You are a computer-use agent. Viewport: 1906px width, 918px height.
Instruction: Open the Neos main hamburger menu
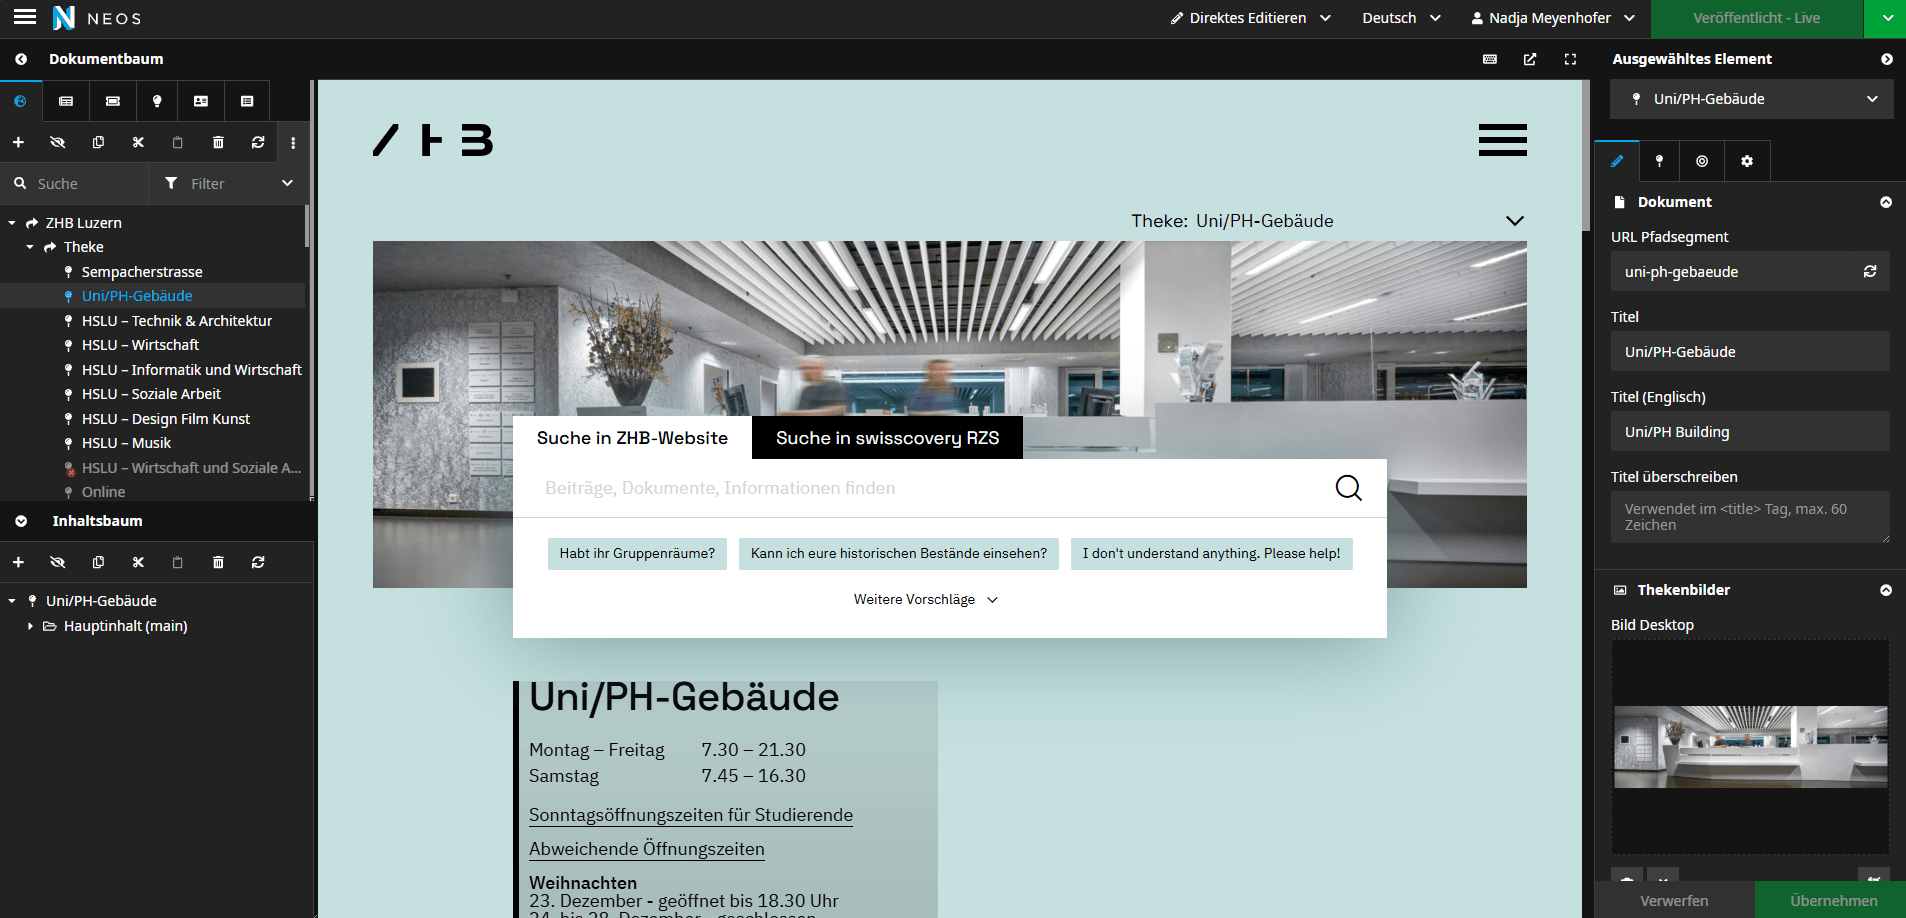(x=24, y=17)
